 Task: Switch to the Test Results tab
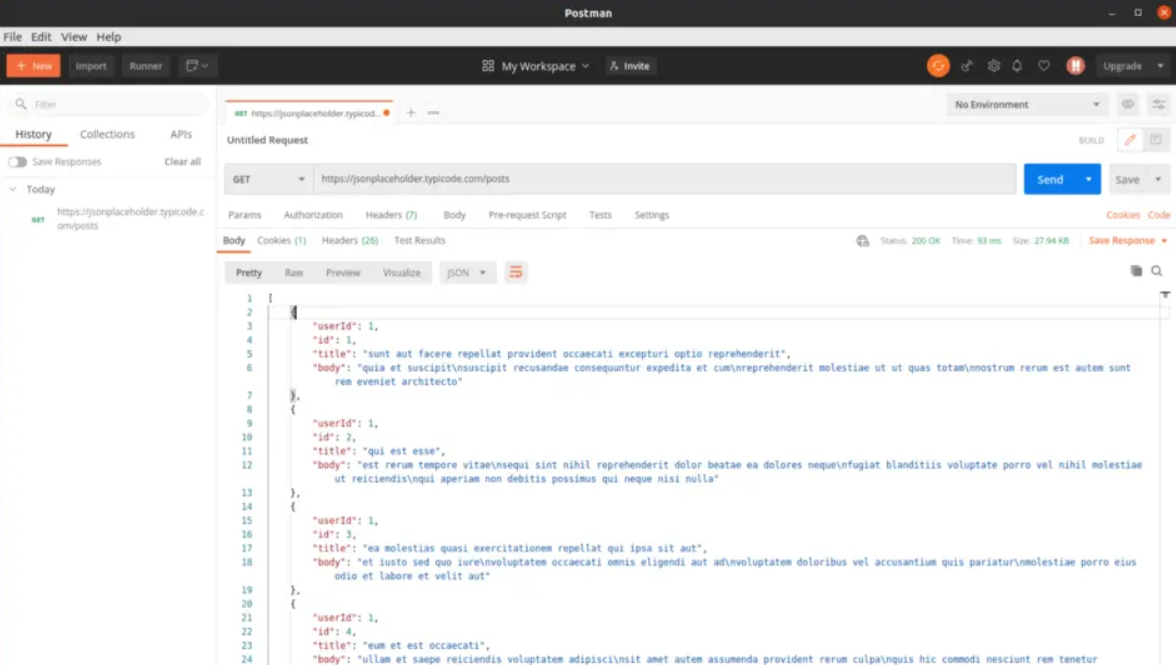[x=419, y=241]
